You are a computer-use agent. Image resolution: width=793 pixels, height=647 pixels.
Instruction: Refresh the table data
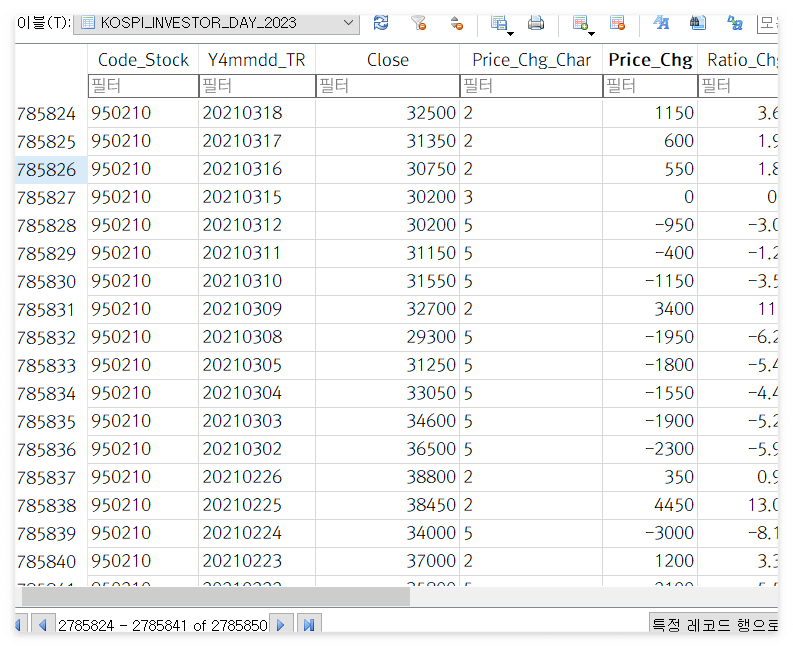pos(381,23)
